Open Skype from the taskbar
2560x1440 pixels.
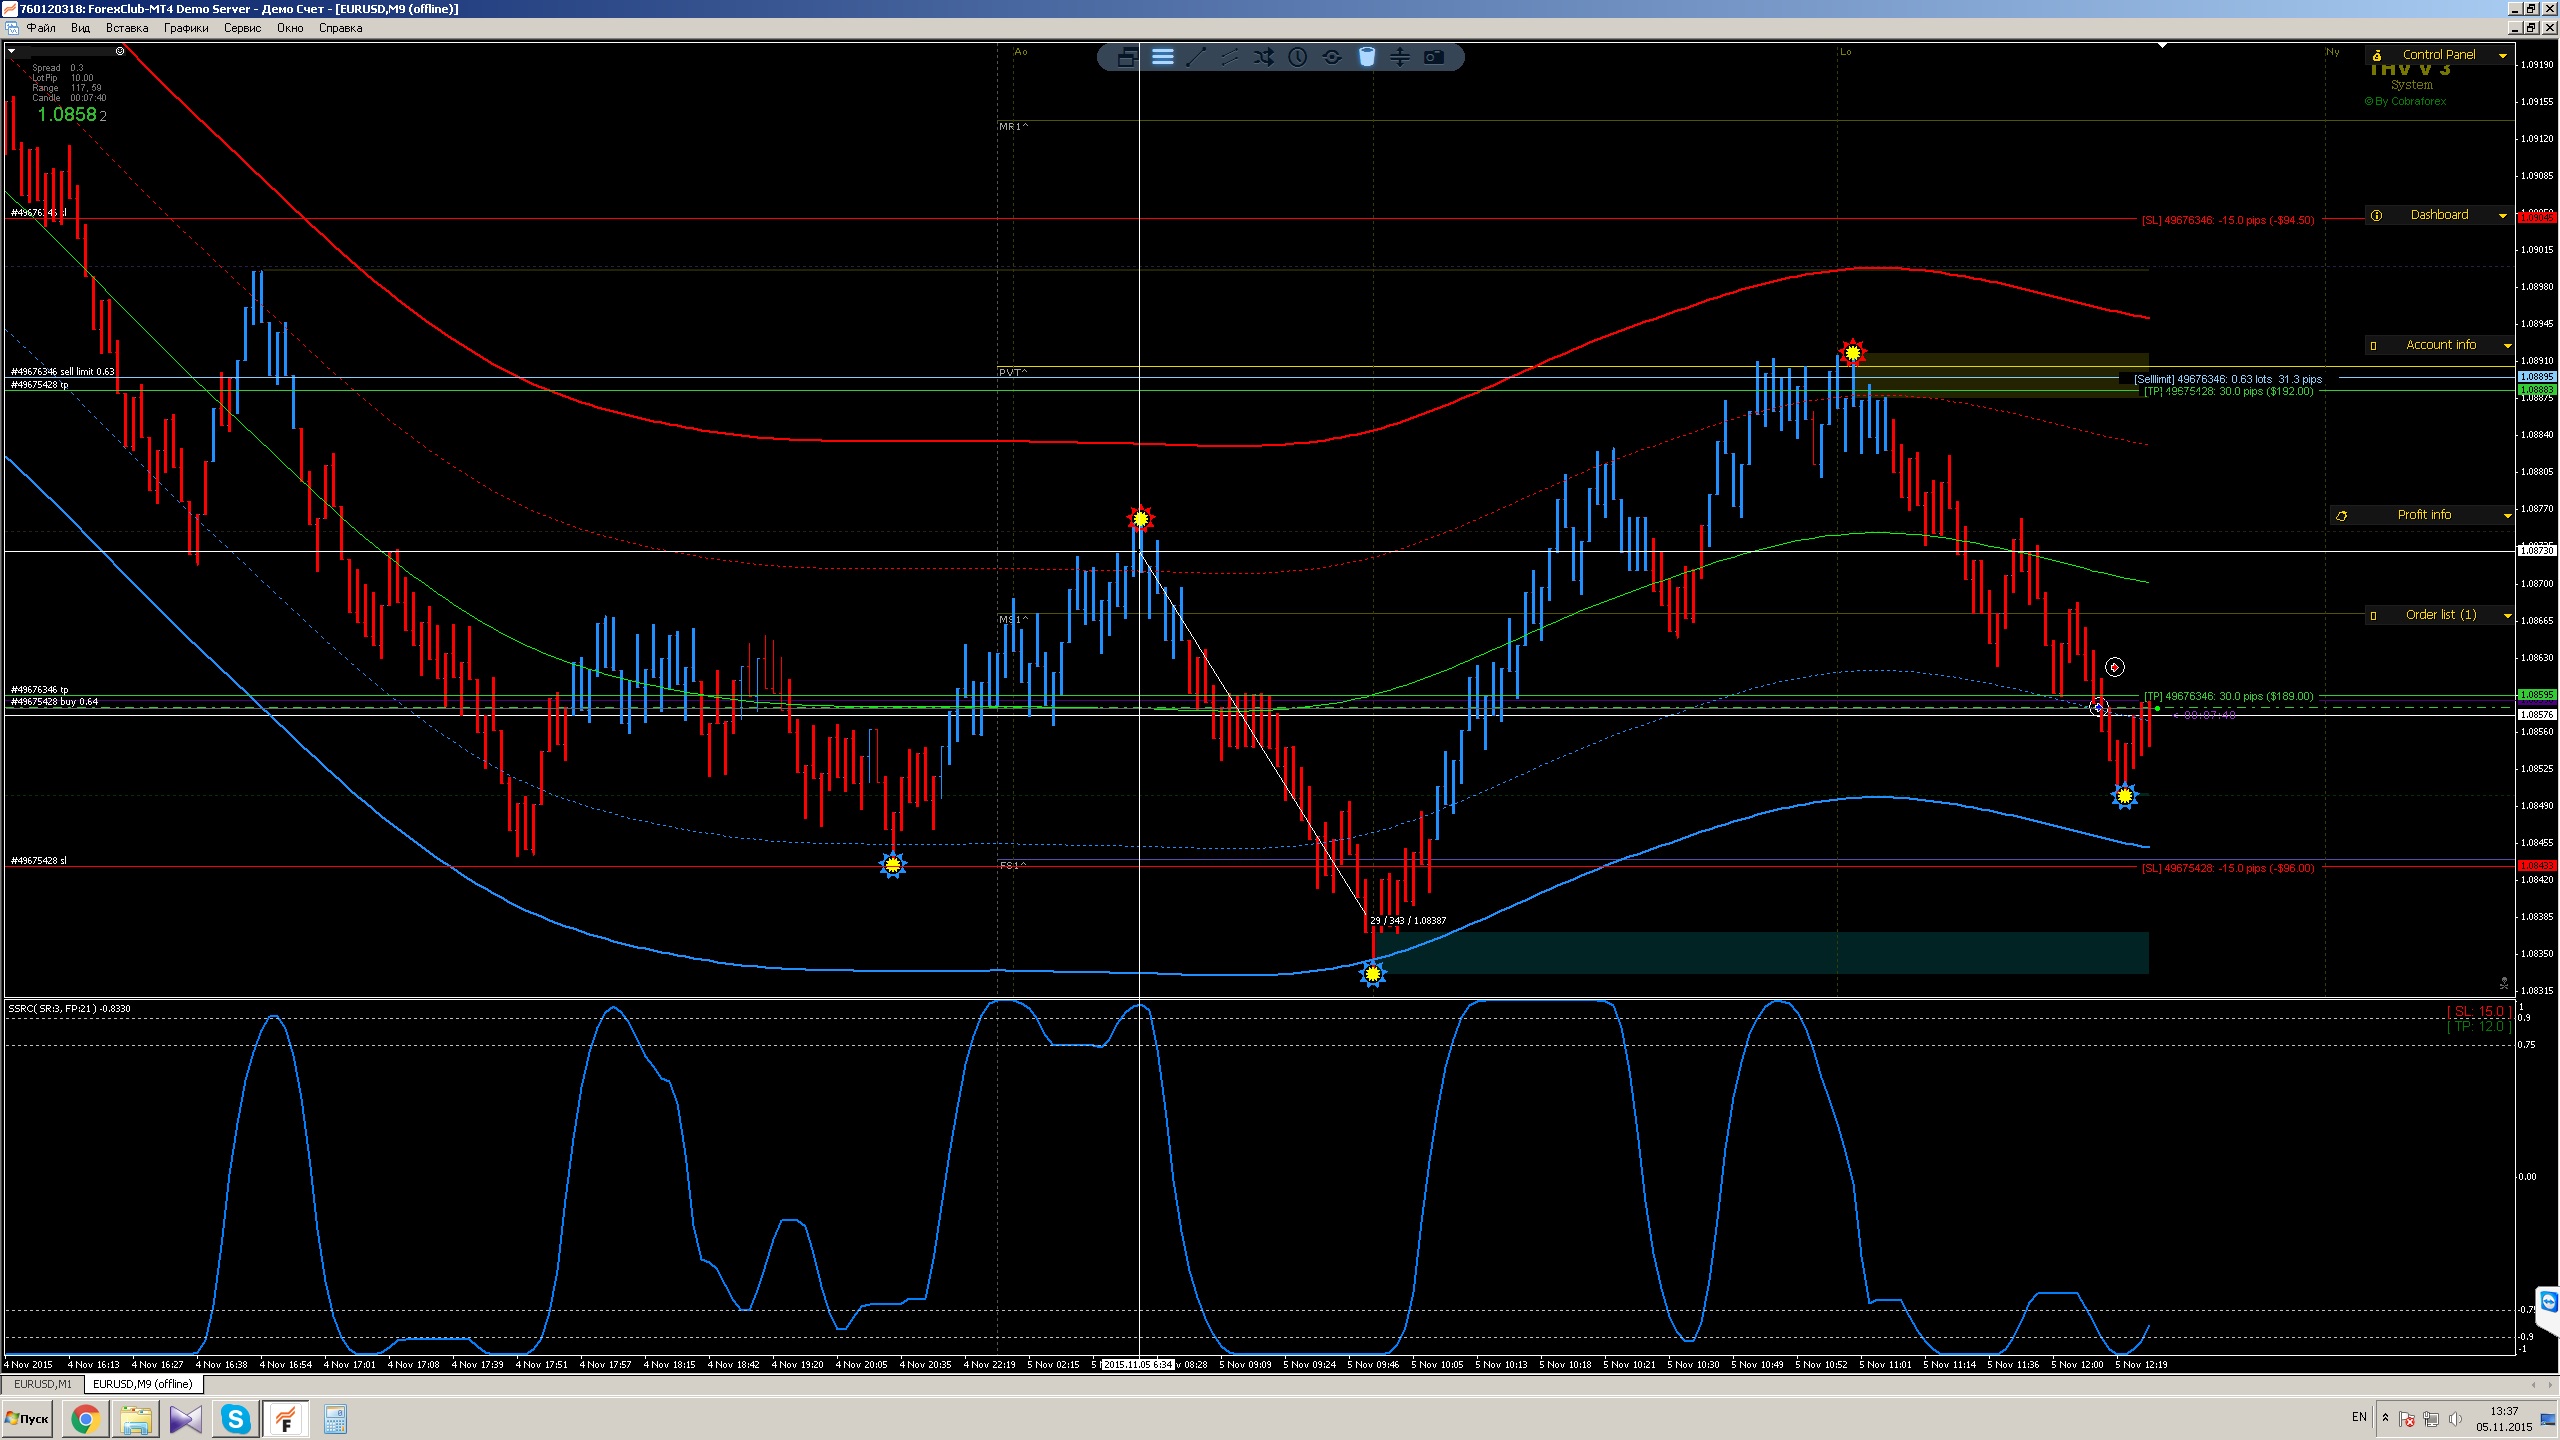[x=236, y=1419]
